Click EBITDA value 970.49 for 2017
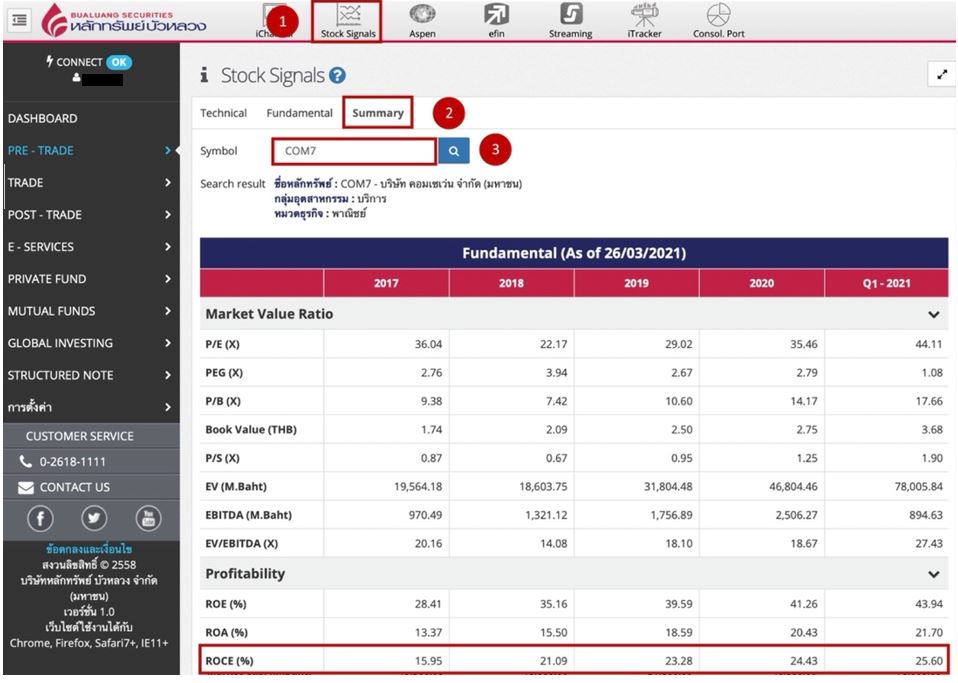Screen dimensions: 958x683 [x=425, y=515]
